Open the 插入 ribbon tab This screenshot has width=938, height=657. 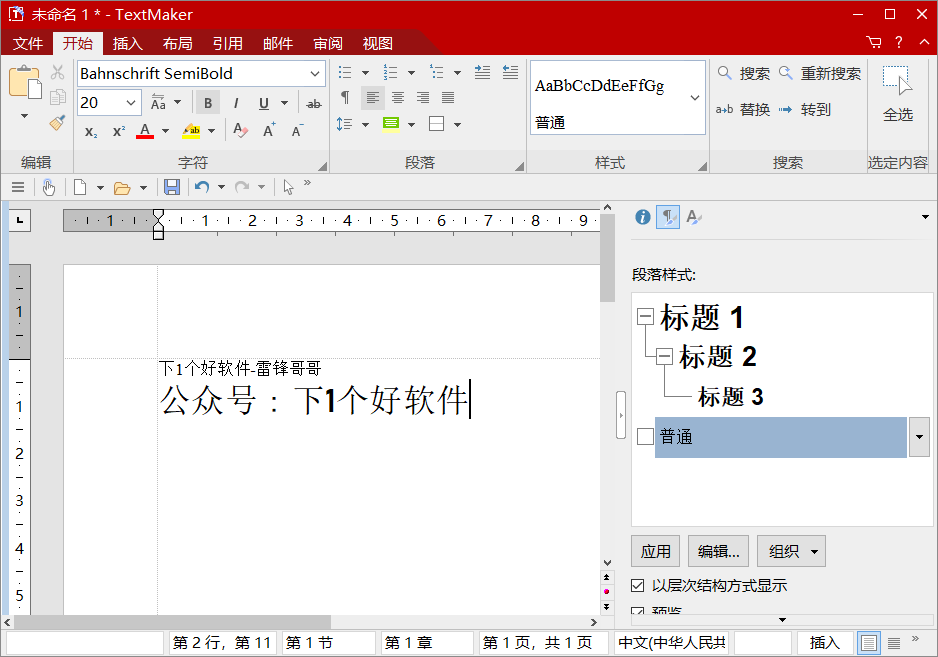coord(127,43)
